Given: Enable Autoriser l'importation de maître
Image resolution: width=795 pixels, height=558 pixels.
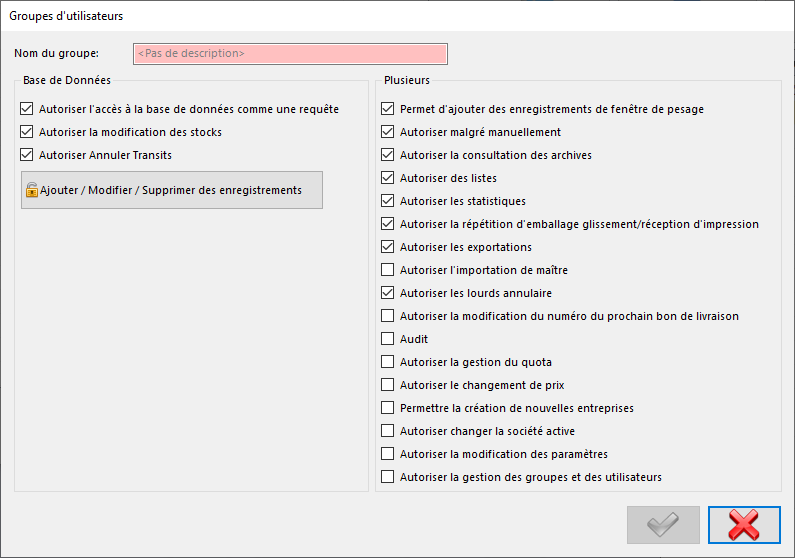Looking at the screenshot, I should [x=387, y=270].
